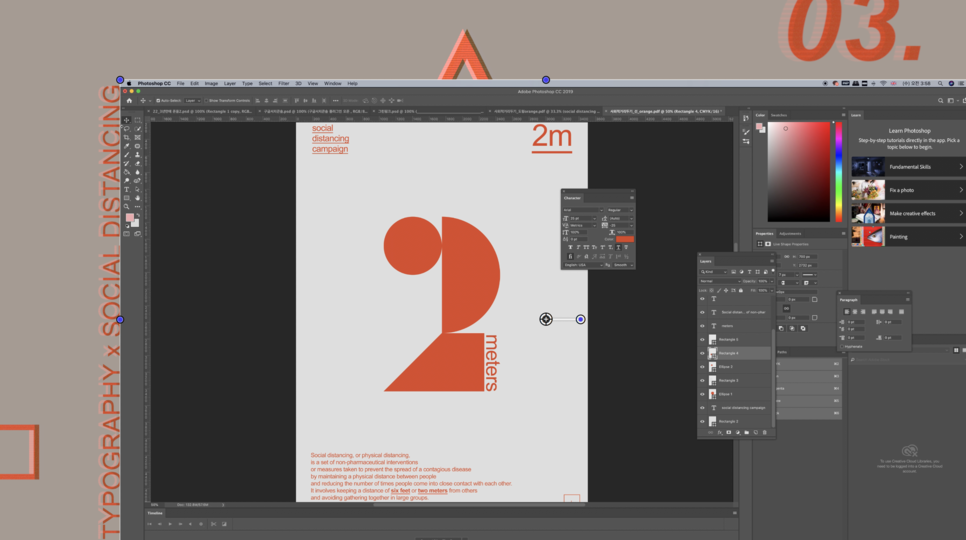Enable Show Transform Controls checkbox
This screenshot has height=540, width=966.
(x=206, y=100)
